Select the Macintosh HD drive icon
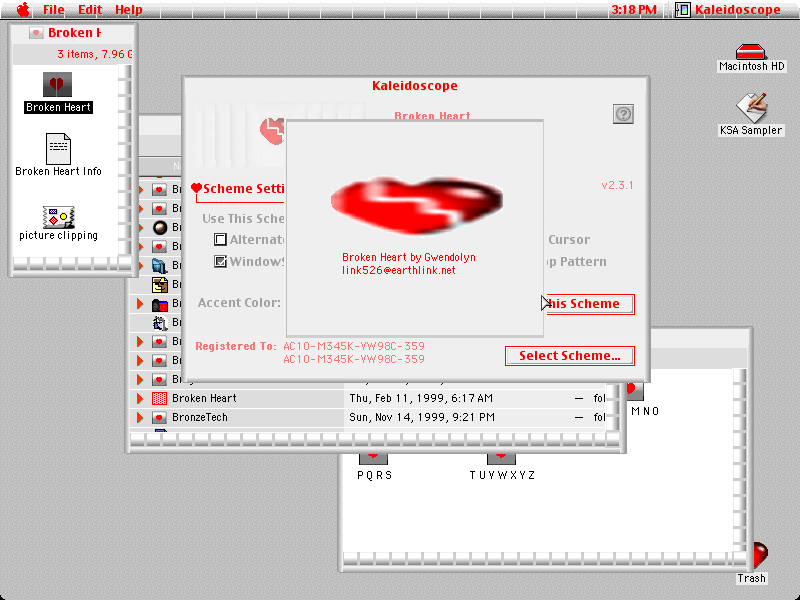The image size is (800, 600). pos(750,52)
